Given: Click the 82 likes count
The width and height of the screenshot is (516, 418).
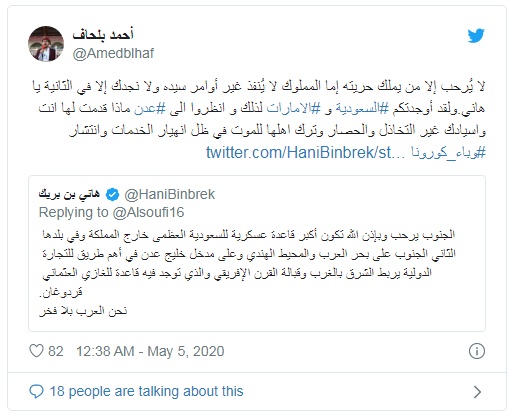Looking at the screenshot, I should 56,351.
